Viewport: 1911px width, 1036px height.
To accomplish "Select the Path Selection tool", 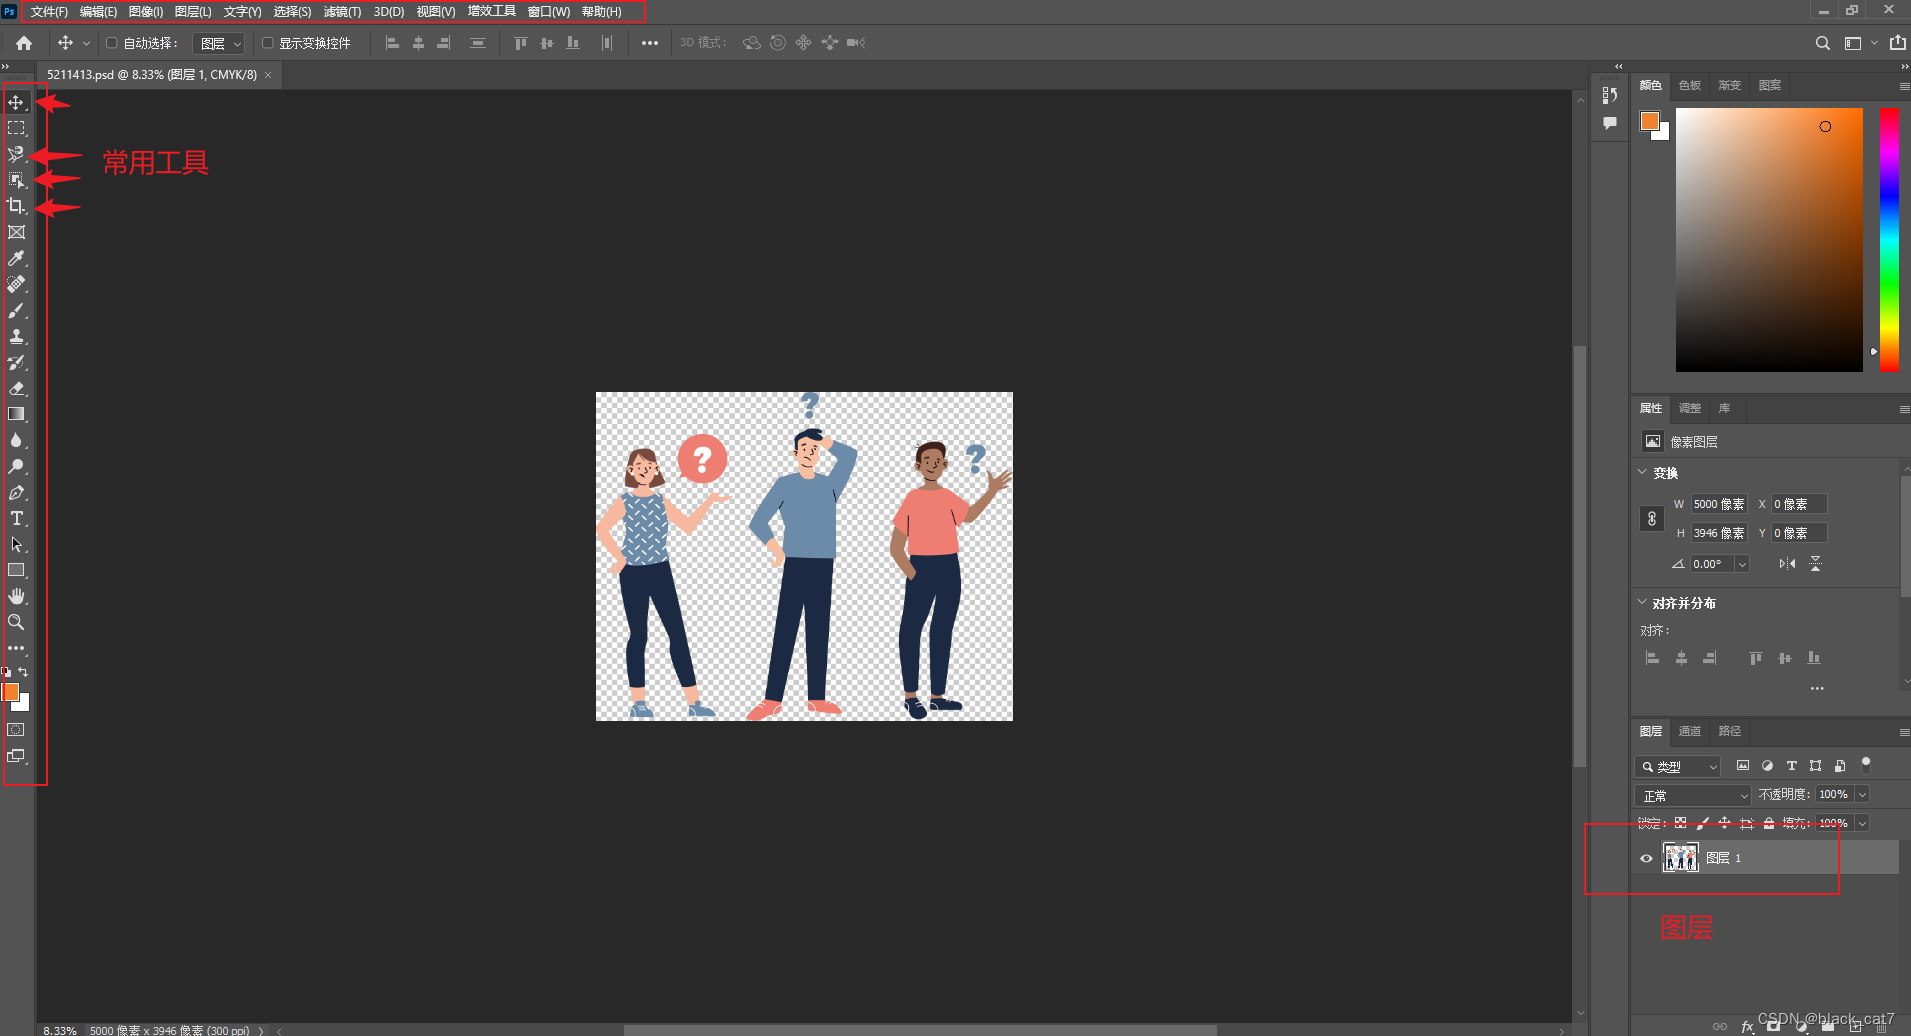I will pos(16,544).
